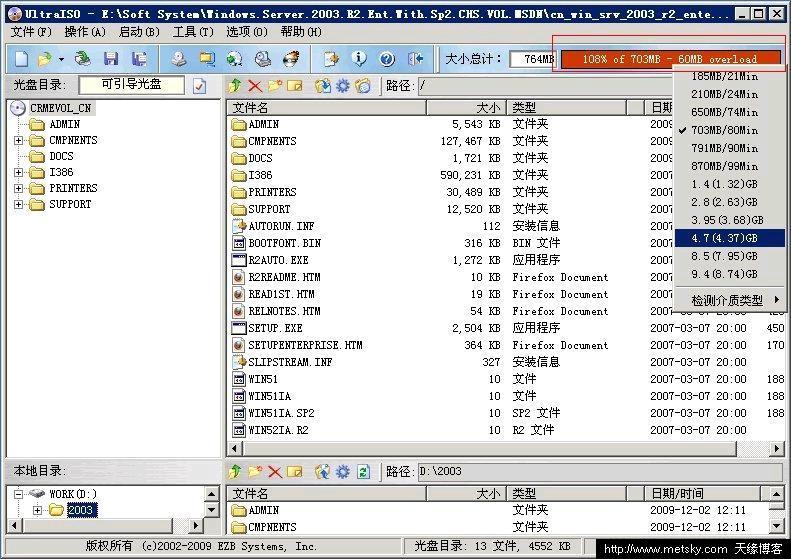Screen dimensions: 791x559
Task: Click the Open file folder icon
Action: [x=45, y=59]
